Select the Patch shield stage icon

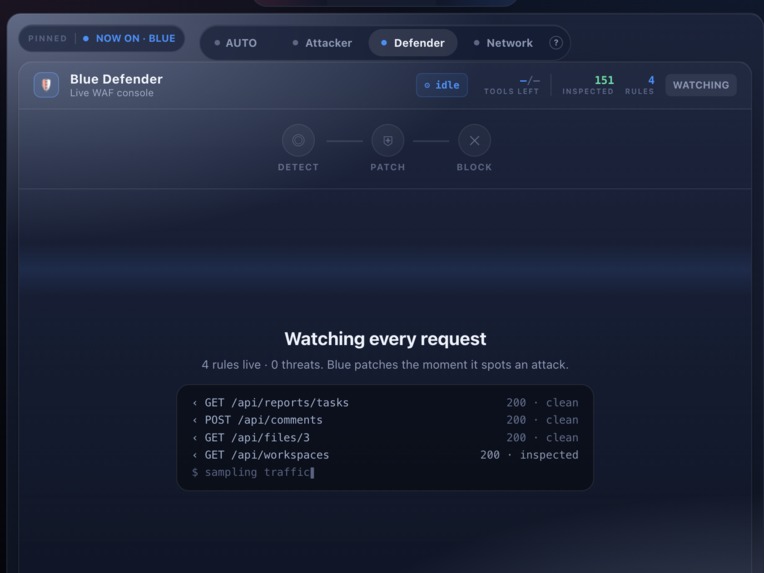(x=388, y=141)
